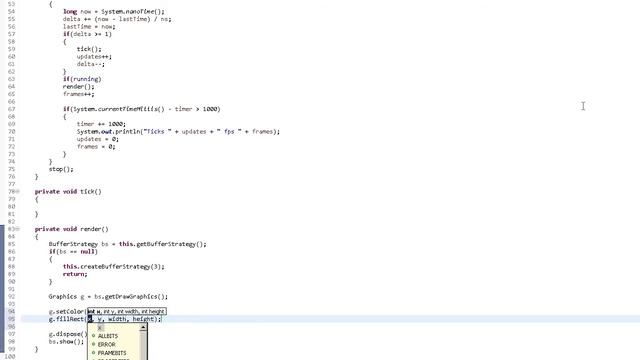Click the green field icon beside FRAMEBITS
640x360 pixels.
click(x=93, y=353)
